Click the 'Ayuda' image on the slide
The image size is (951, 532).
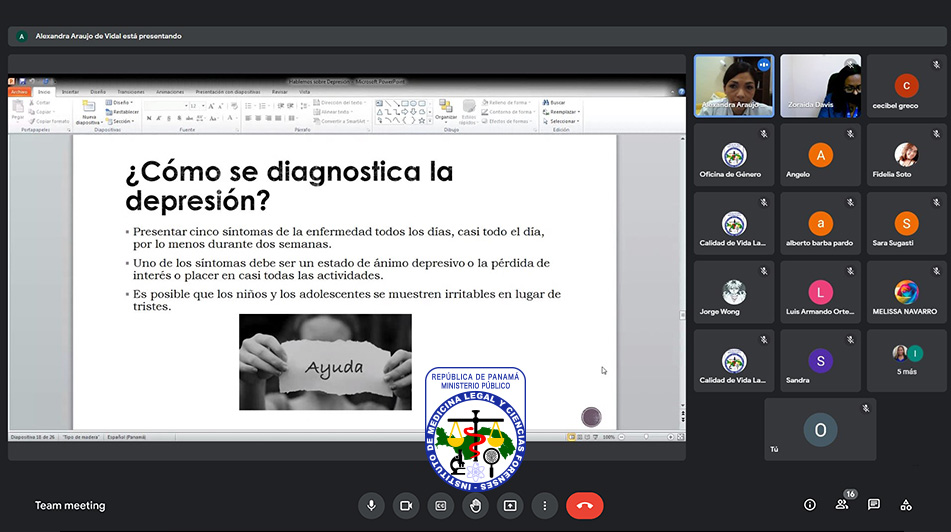tap(325, 362)
